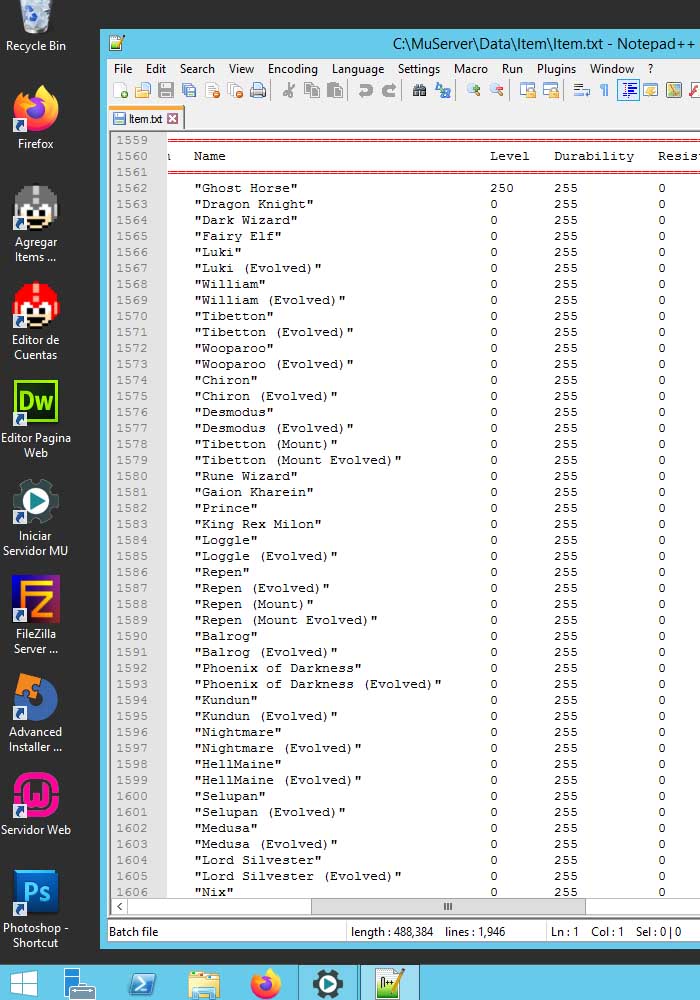Click the Save toolbar icon
700x1000 pixels.
tap(166, 91)
